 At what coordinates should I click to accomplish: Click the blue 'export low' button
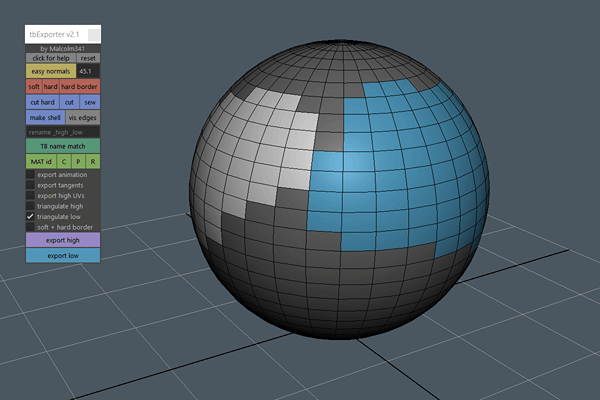tap(63, 256)
